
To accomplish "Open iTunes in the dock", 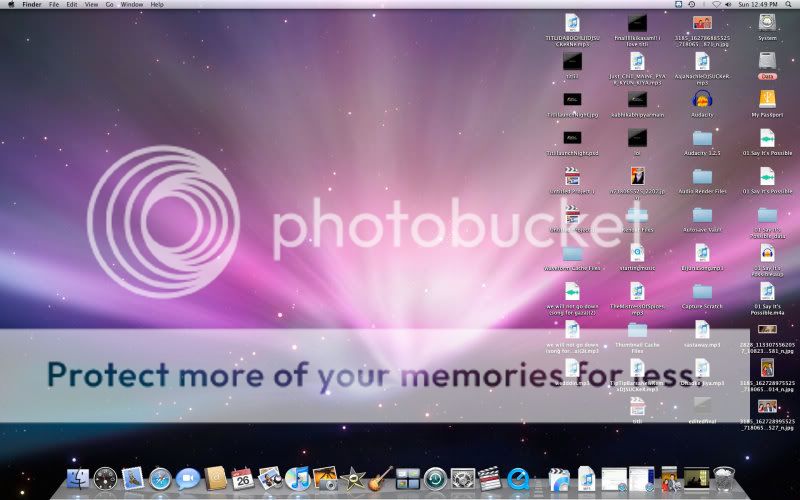I will (x=298, y=479).
